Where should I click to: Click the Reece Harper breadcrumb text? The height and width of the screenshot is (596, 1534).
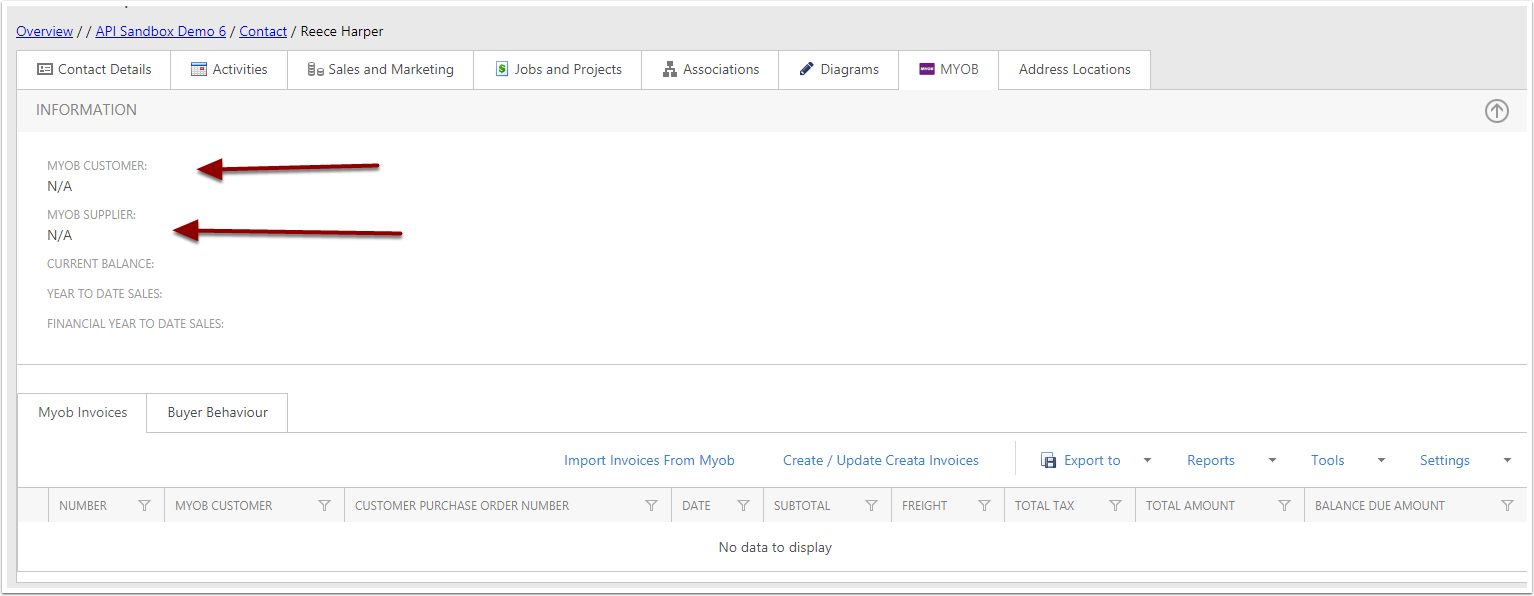tap(342, 31)
